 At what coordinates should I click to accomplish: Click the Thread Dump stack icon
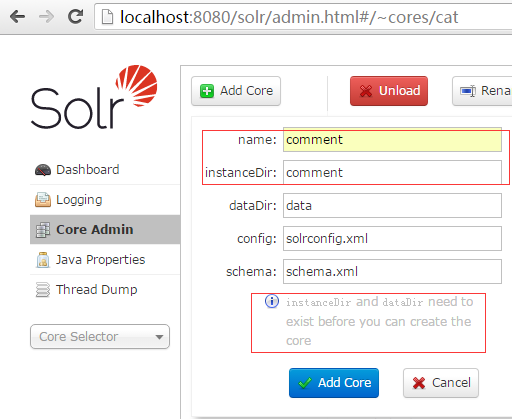click(43, 290)
